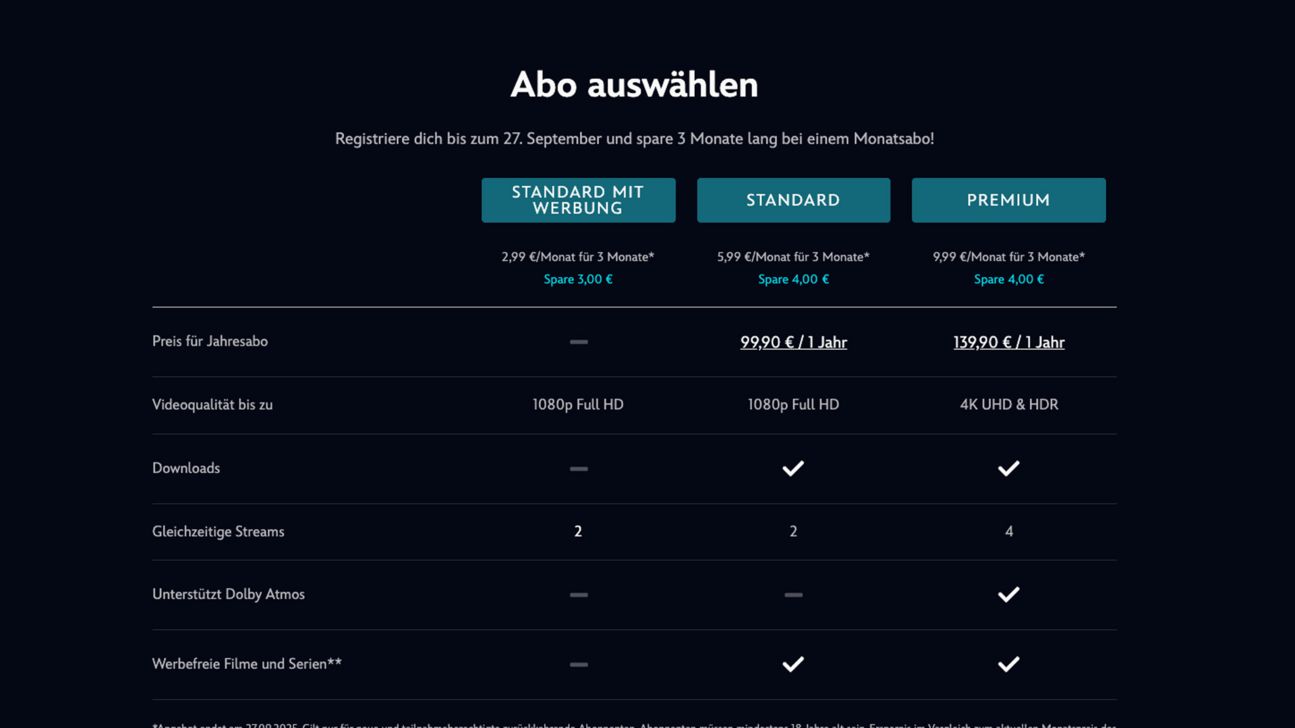
Task: Click the ad-free checkmark under Premium
Action: pos(1008,664)
